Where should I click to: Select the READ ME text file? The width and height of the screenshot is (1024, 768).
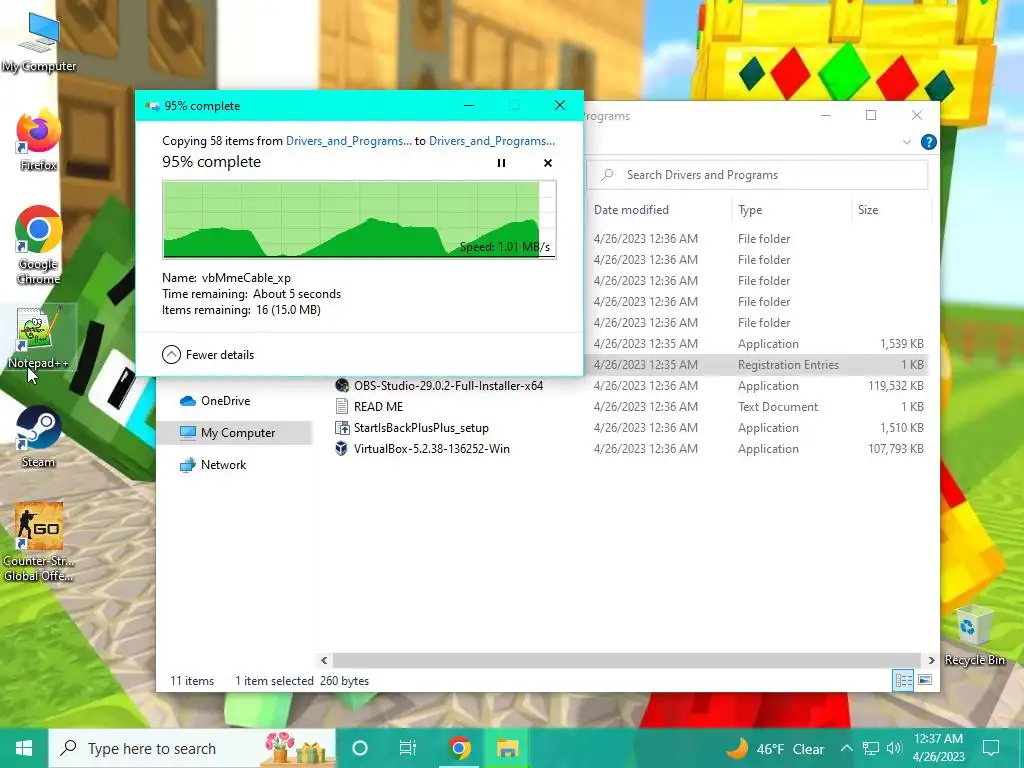click(x=378, y=407)
